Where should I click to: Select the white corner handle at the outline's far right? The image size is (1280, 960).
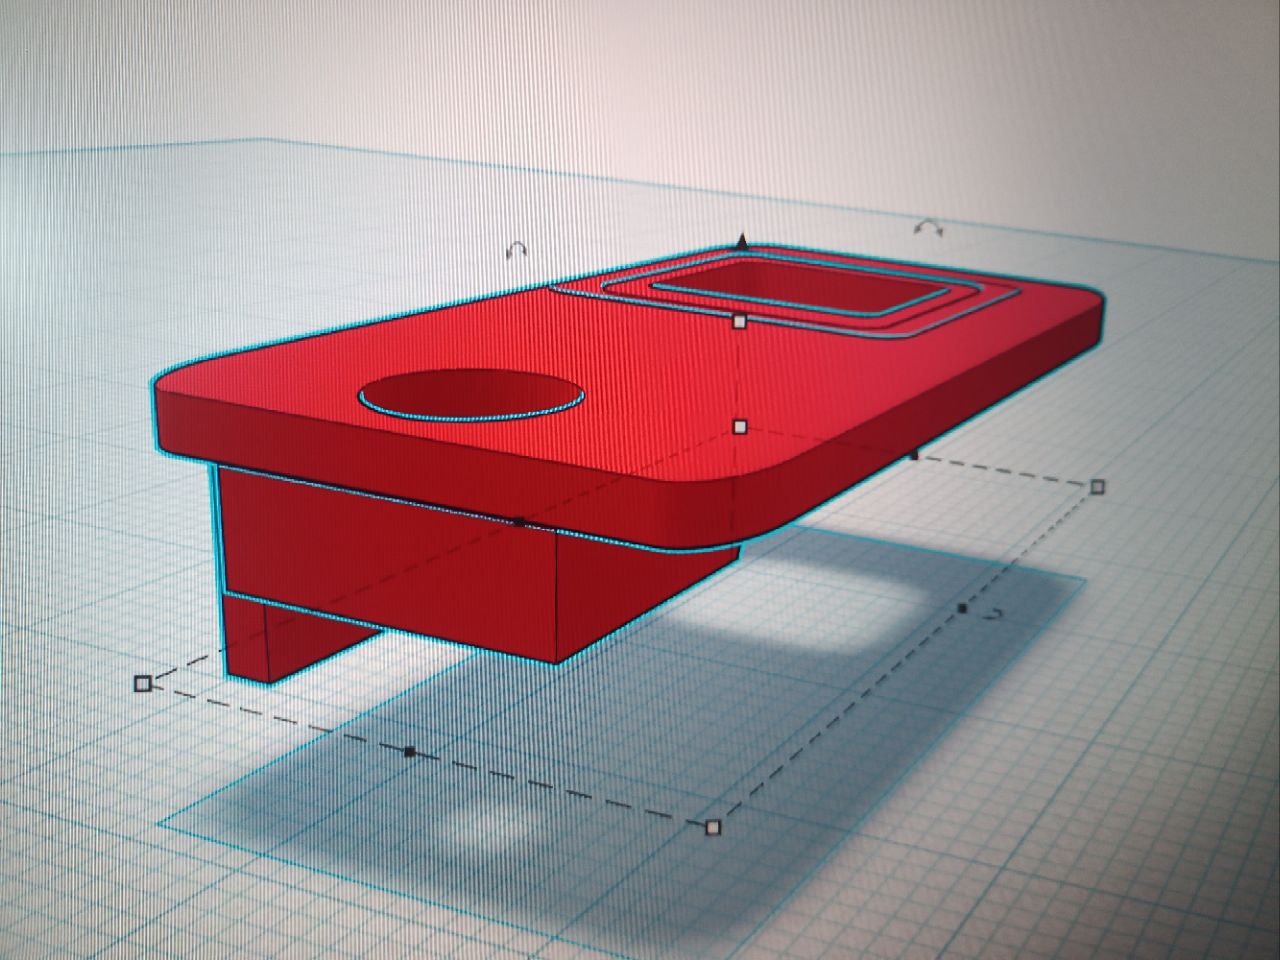point(1097,487)
